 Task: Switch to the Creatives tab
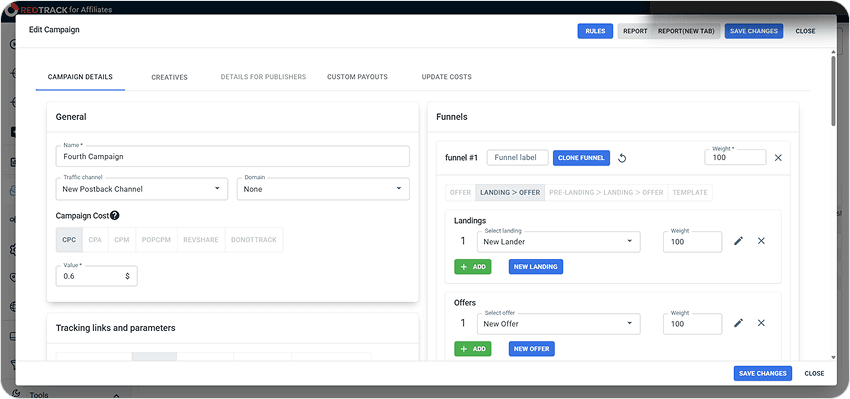pos(169,77)
